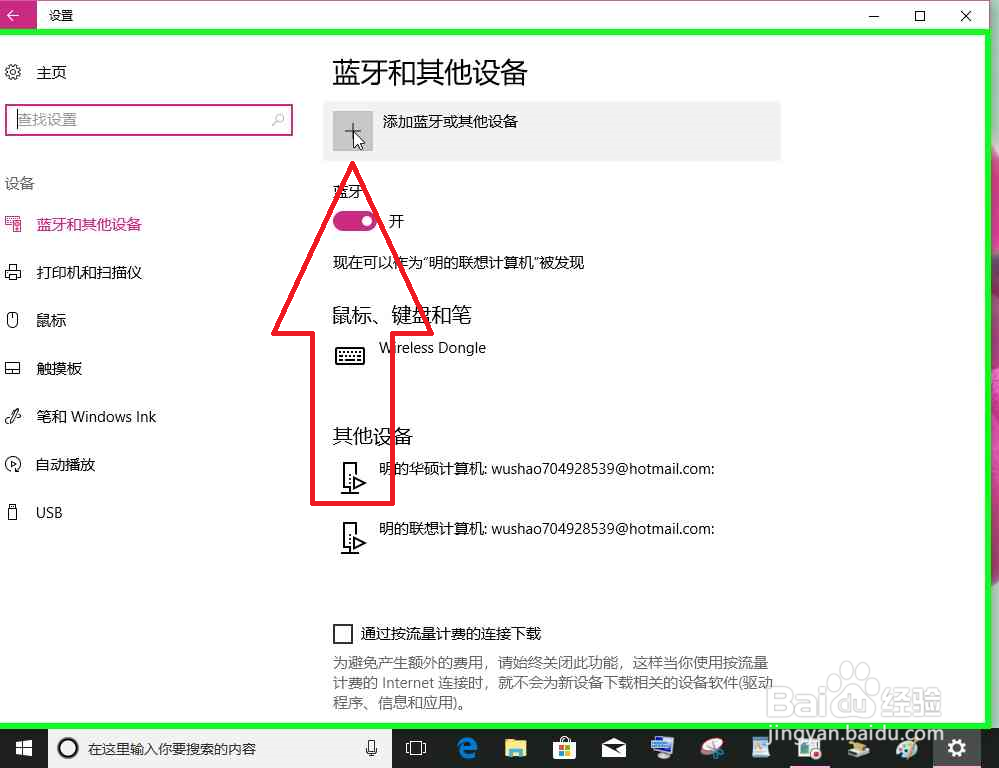Select 蓝牙和其他设备 in sidebar
This screenshot has height=768, width=999.
coord(89,224)
